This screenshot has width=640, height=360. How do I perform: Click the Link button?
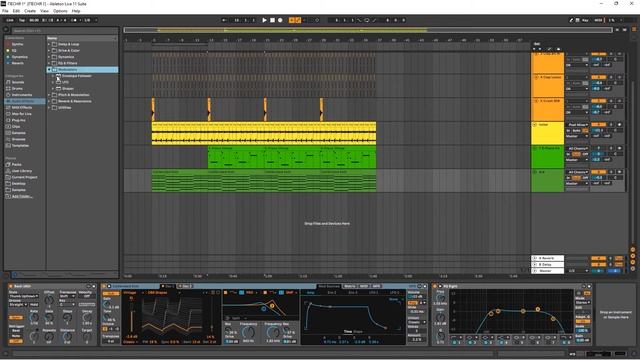[10, 20]
